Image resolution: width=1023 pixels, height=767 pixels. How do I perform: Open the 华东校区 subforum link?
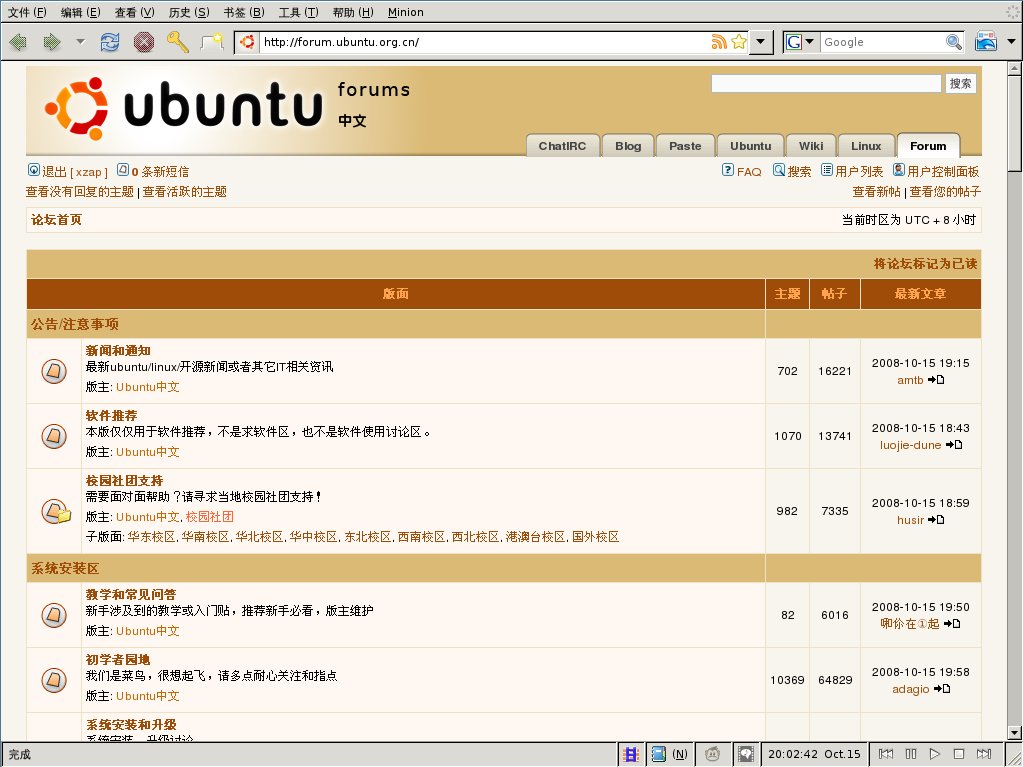pyautogui.click(x=151, y=537)
